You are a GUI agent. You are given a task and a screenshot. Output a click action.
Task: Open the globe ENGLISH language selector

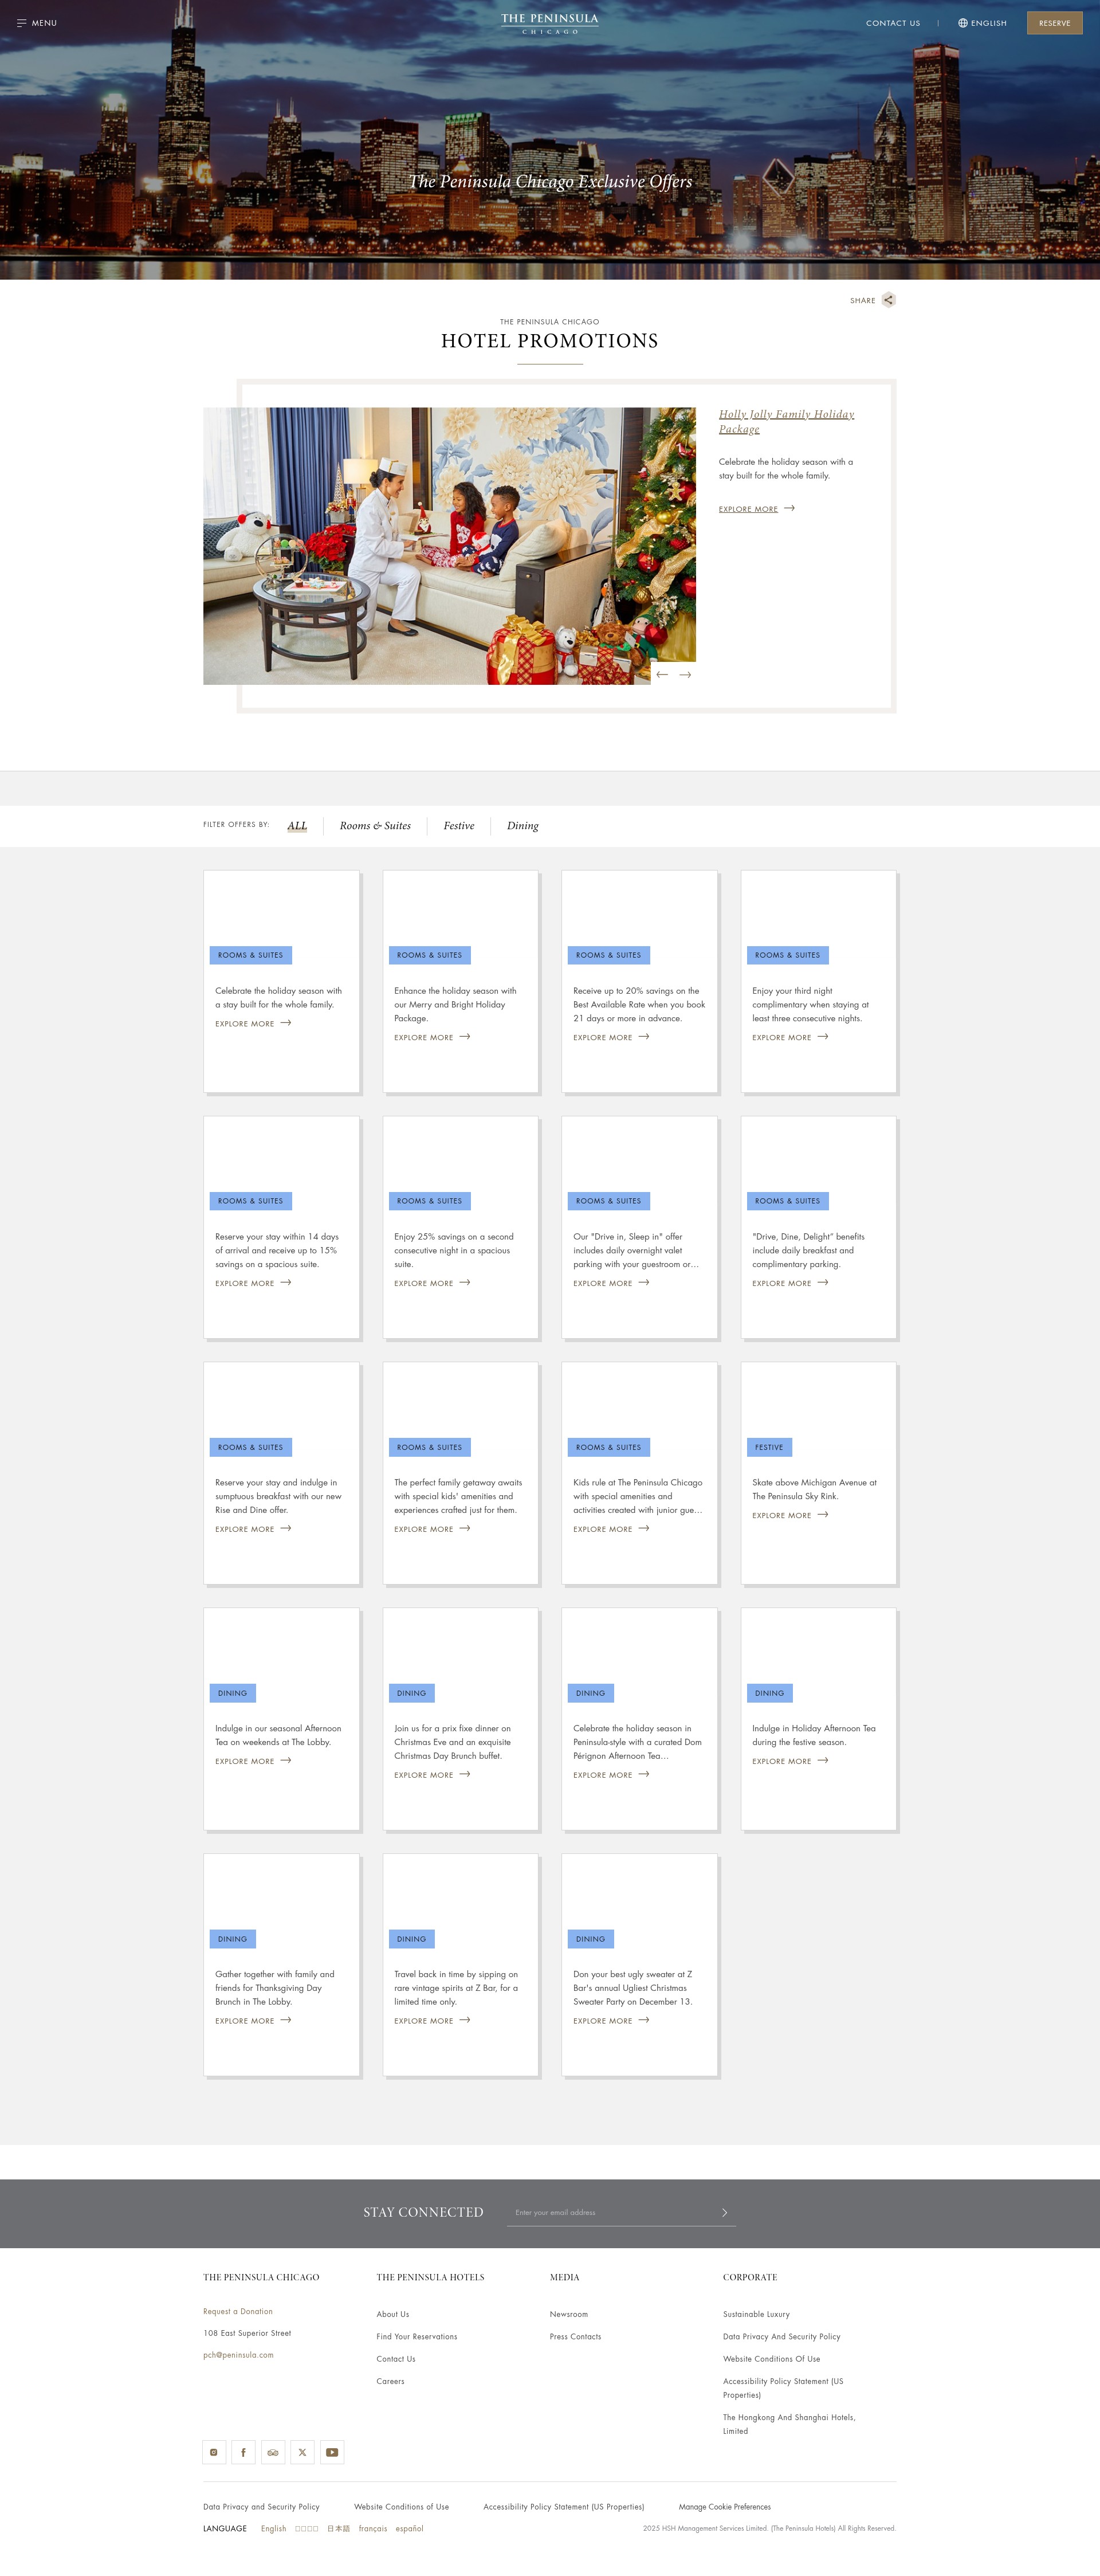(x=982, y=23)
